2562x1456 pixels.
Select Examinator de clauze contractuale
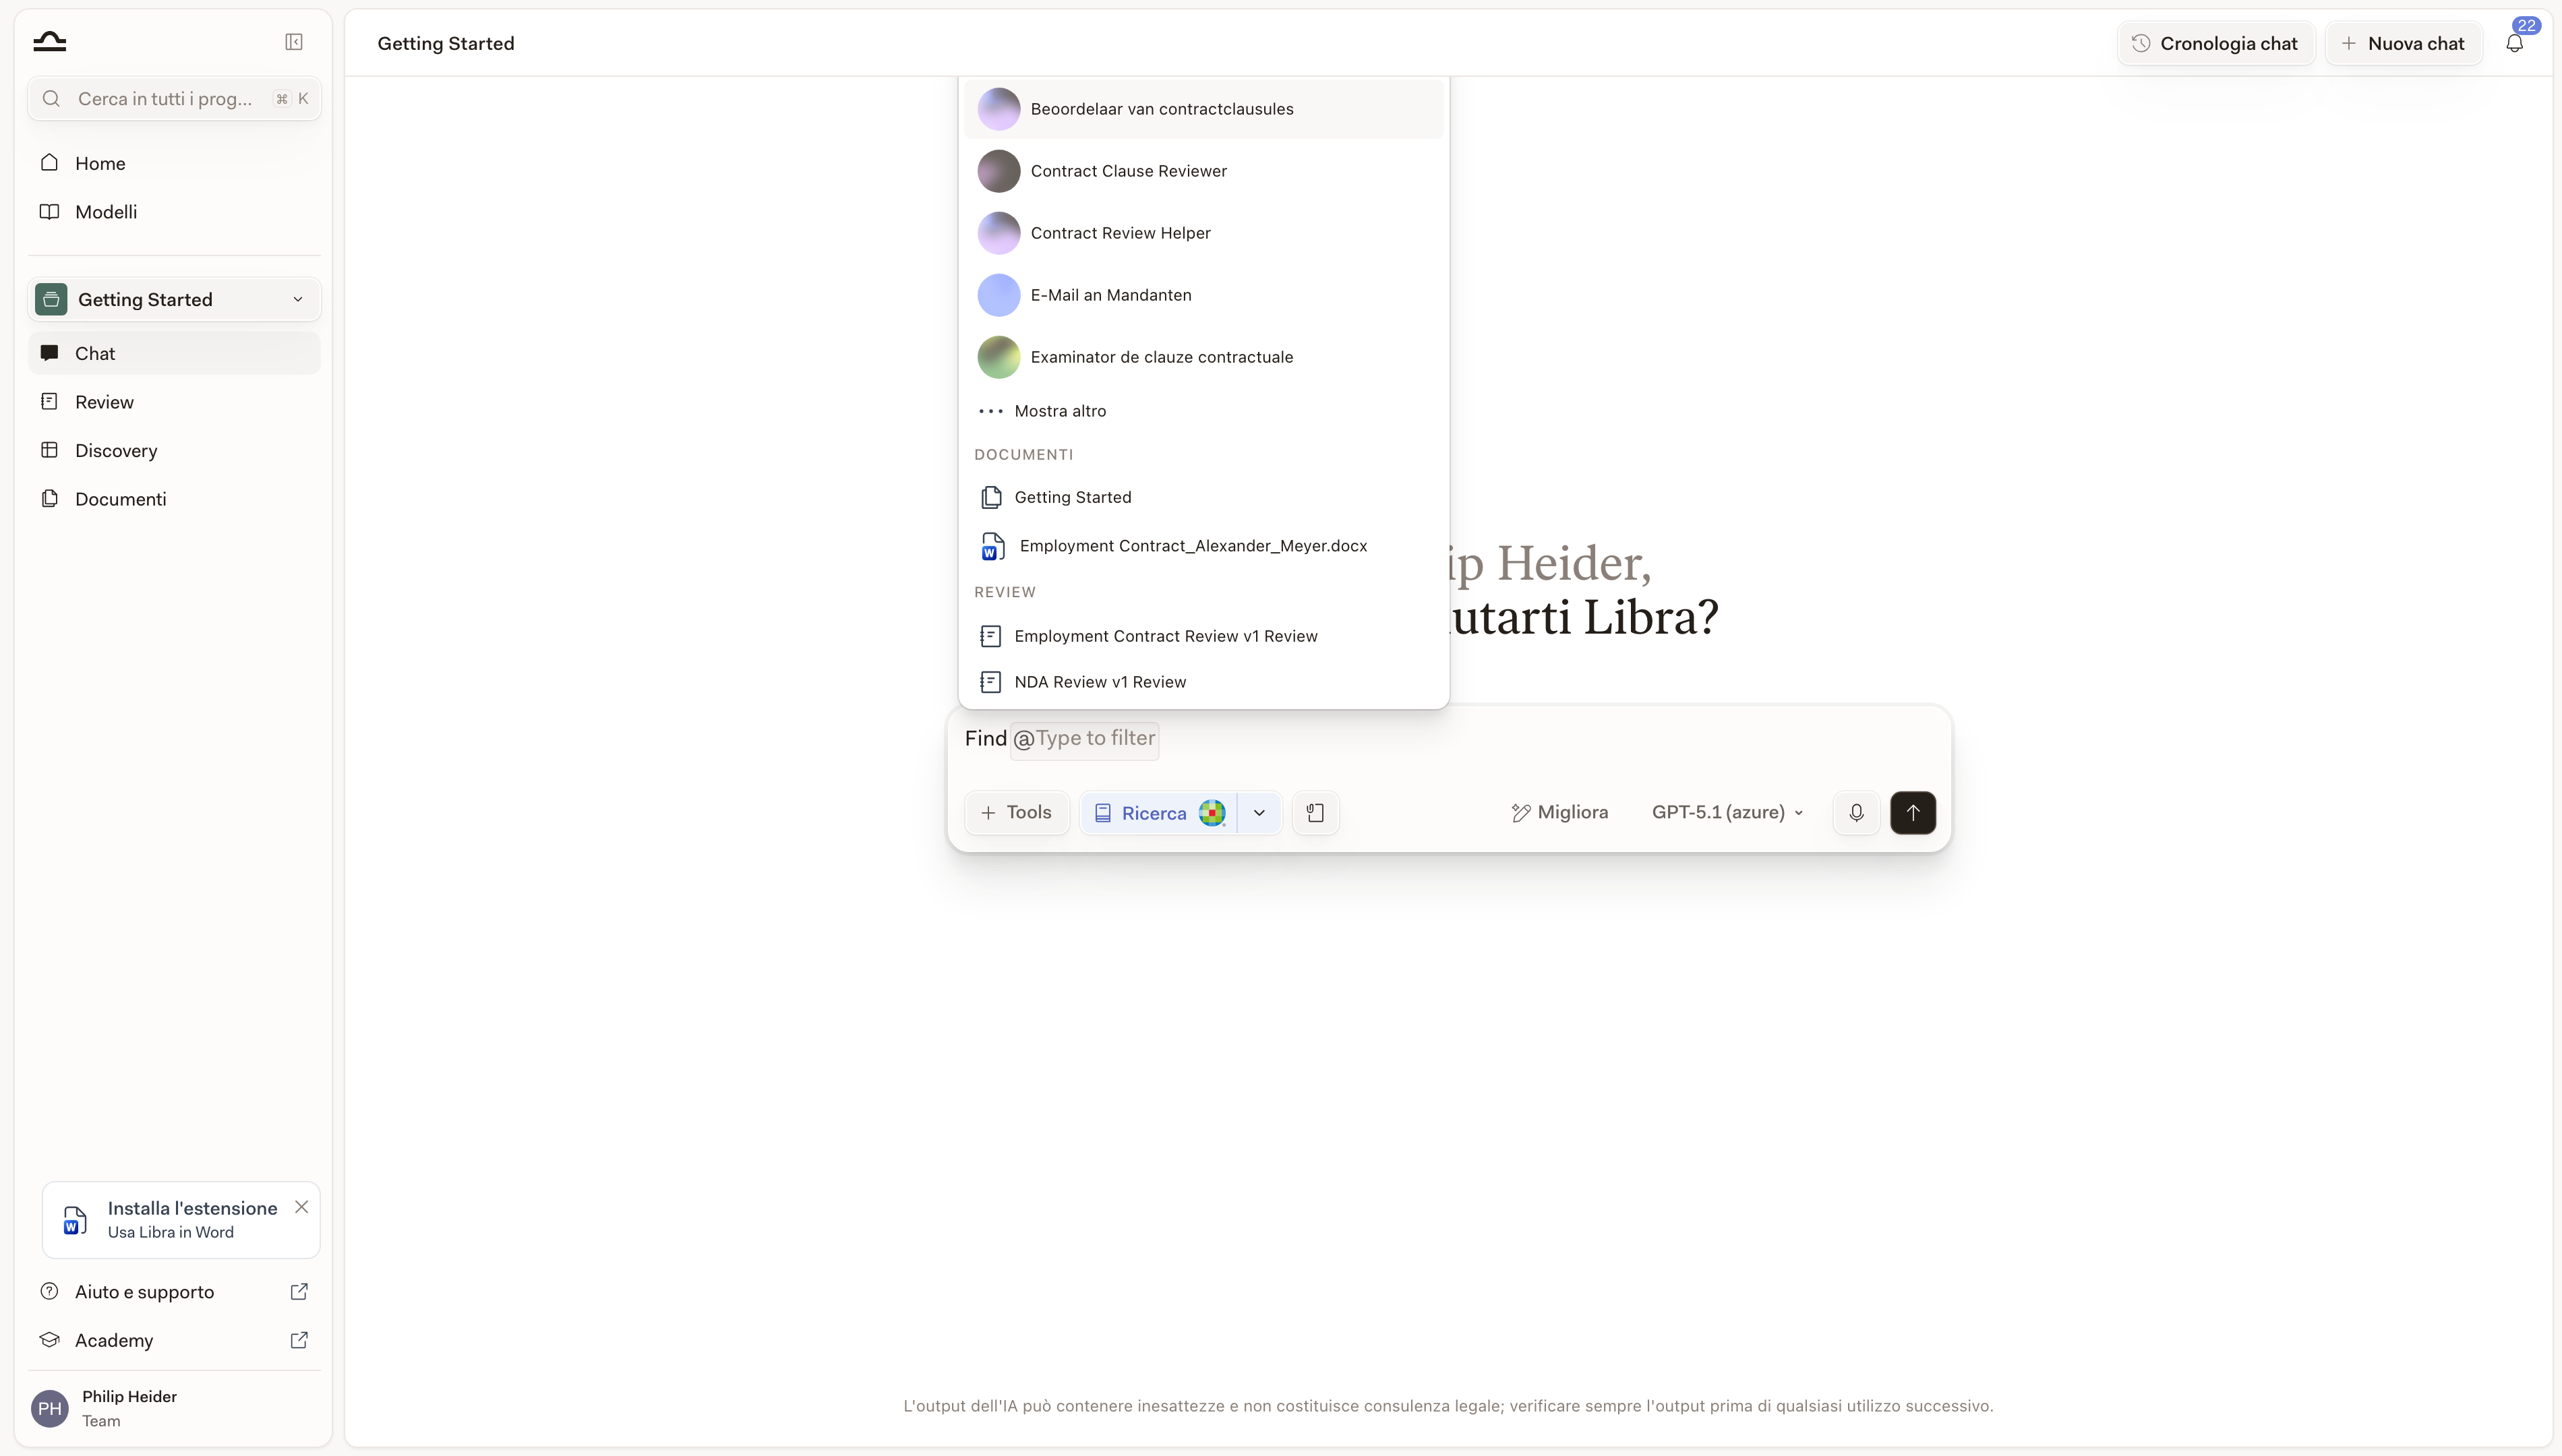coord(1203,357)
